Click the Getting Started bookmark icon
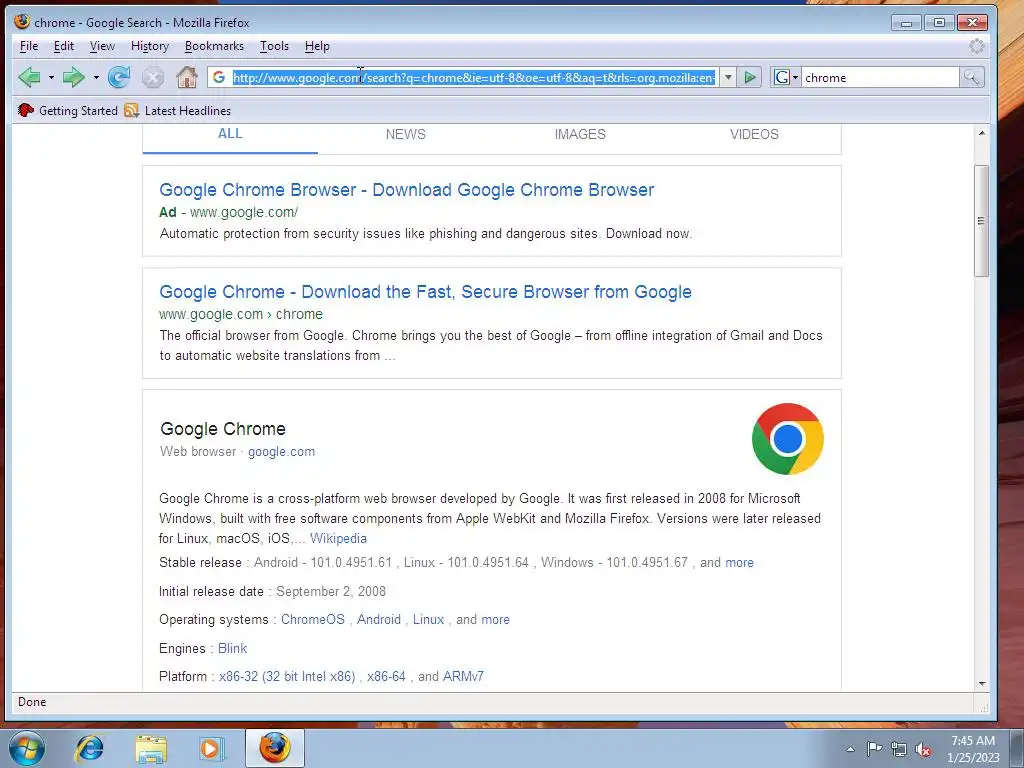 [26, 110]
